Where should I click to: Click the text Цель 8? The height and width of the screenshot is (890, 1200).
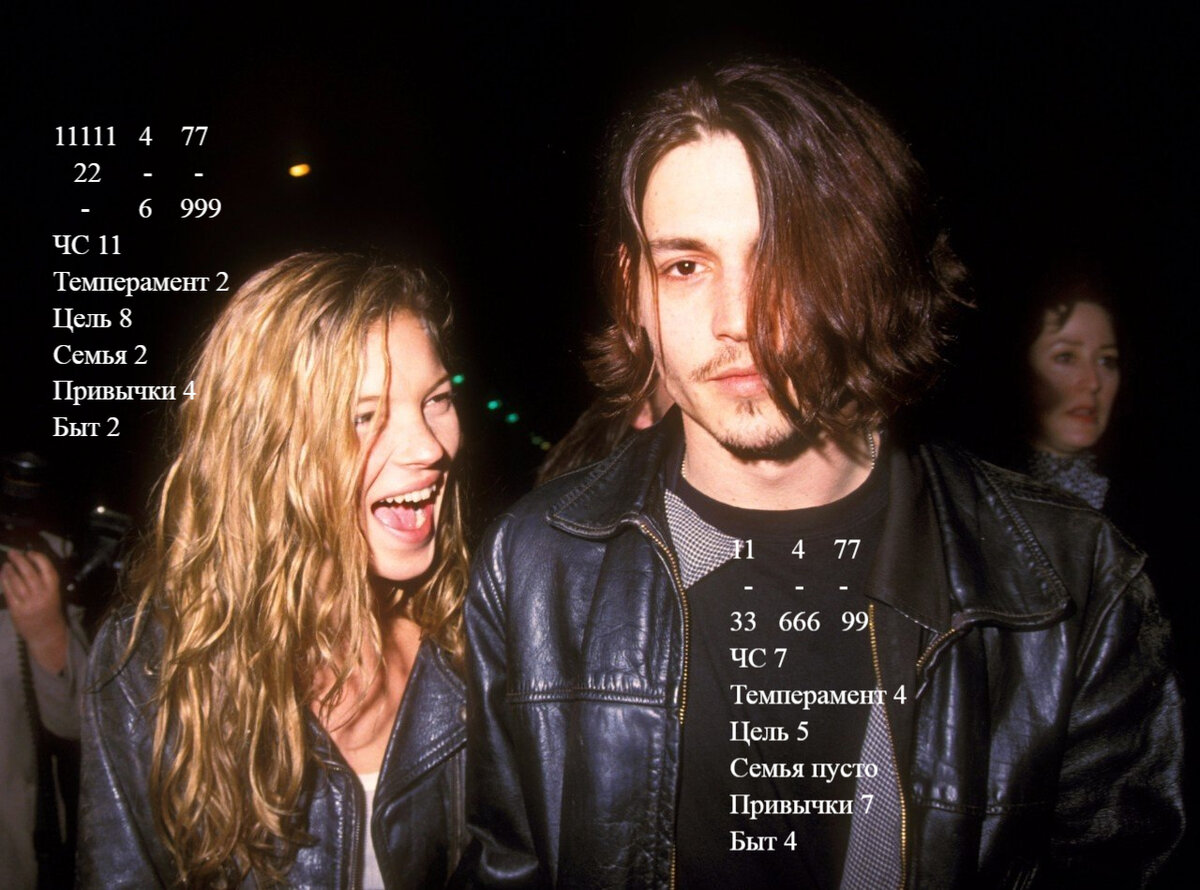tap(92, 319)
